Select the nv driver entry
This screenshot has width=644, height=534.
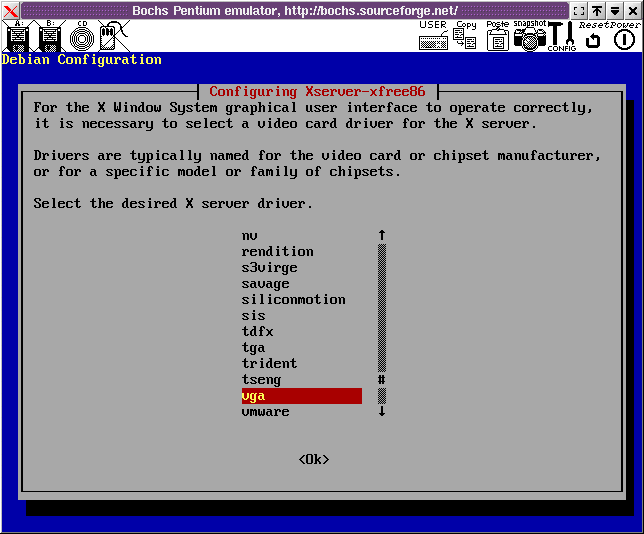(249, 236)
